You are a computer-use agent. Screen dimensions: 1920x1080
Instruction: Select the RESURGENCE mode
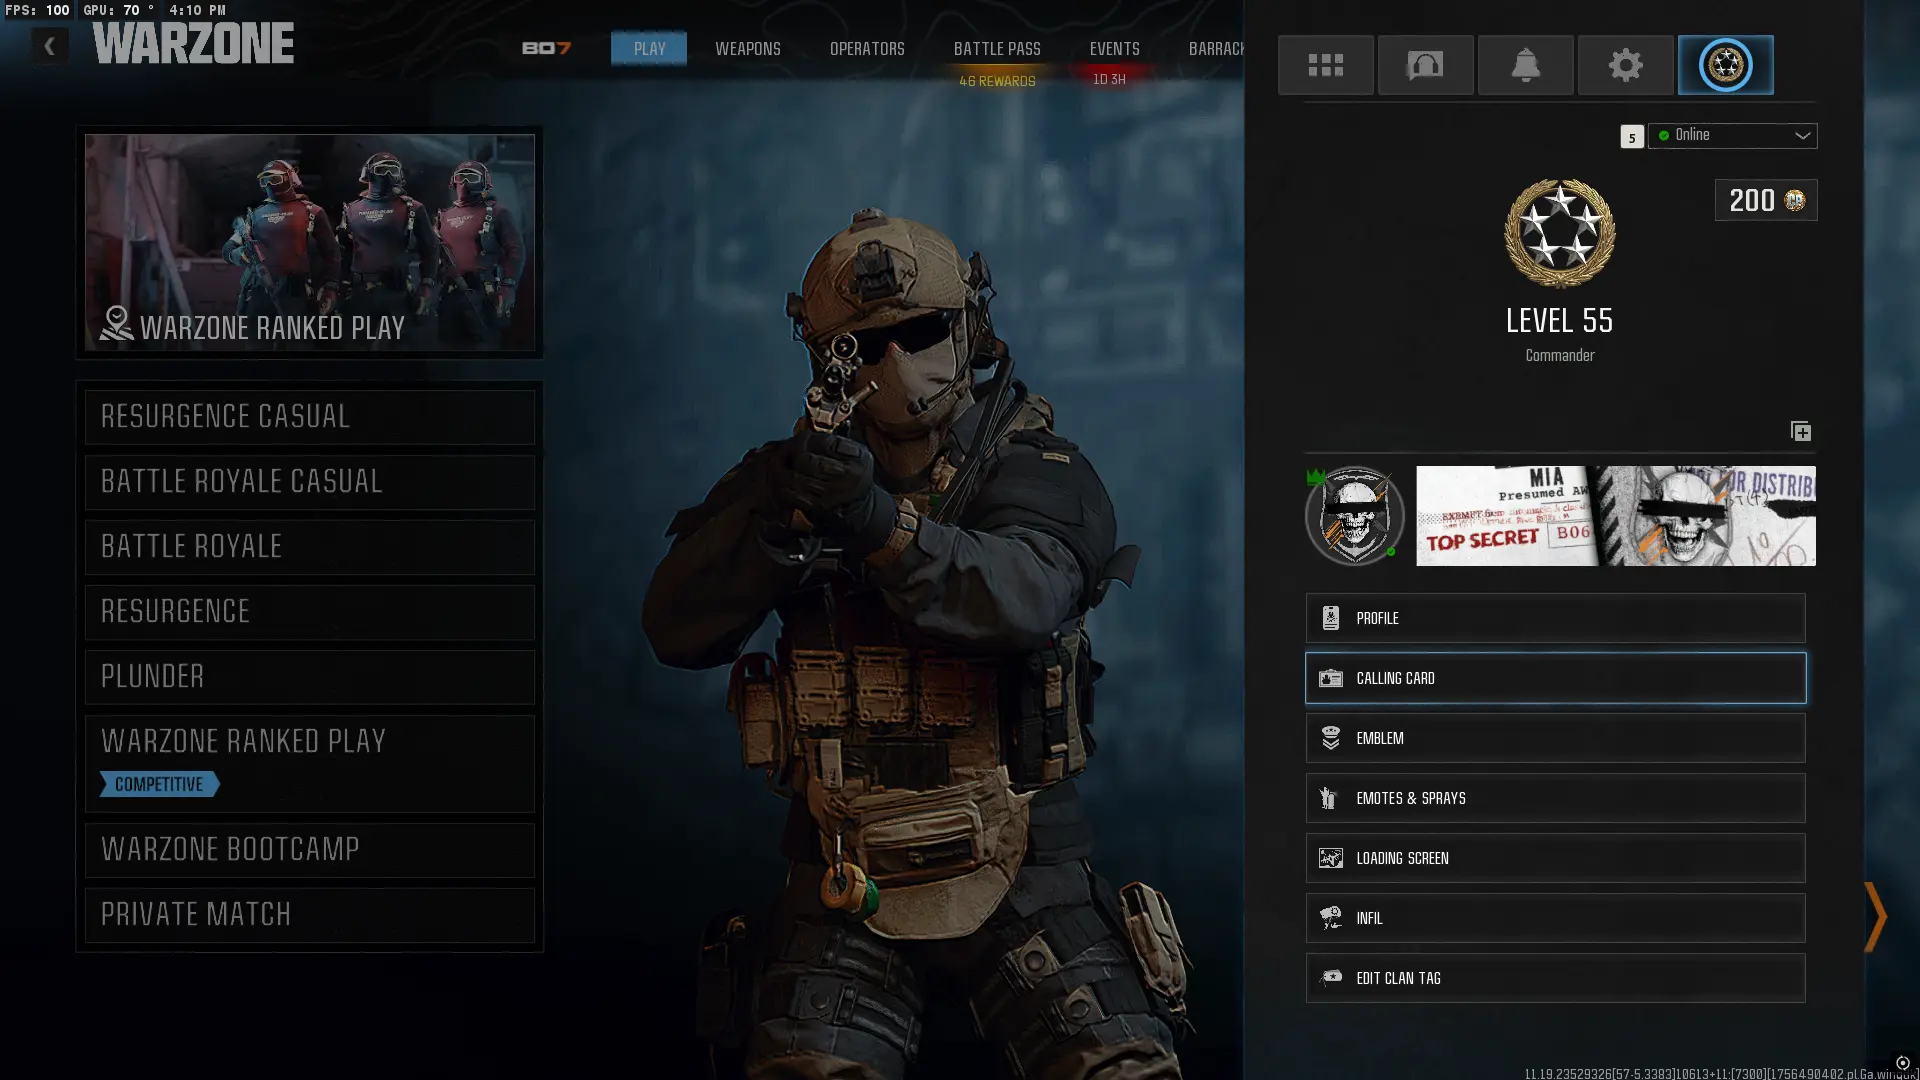[310, 612]
